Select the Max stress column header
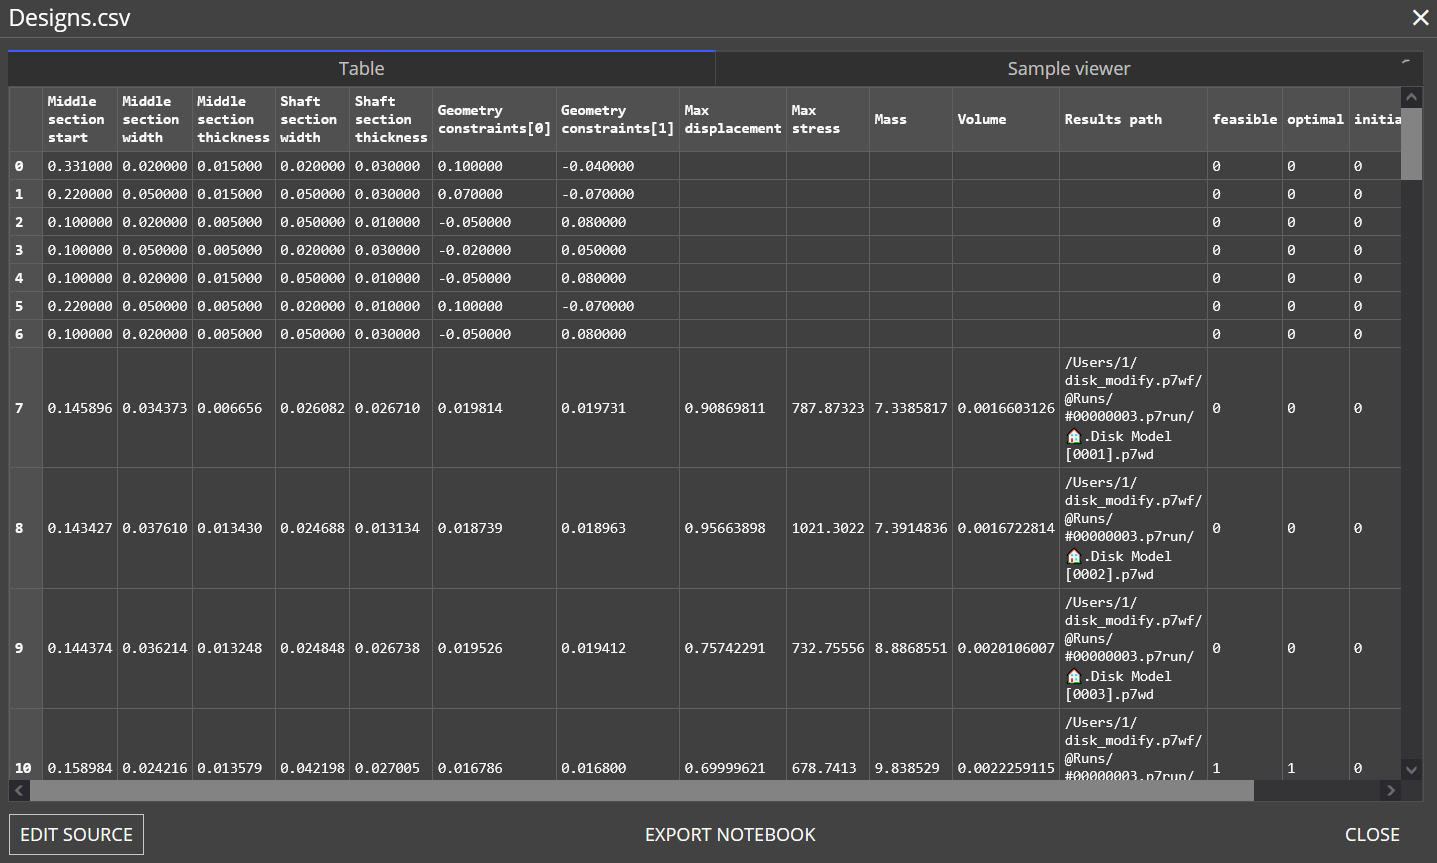The height and width of the screenshot is (863, 1437). (x=826, y=119)
